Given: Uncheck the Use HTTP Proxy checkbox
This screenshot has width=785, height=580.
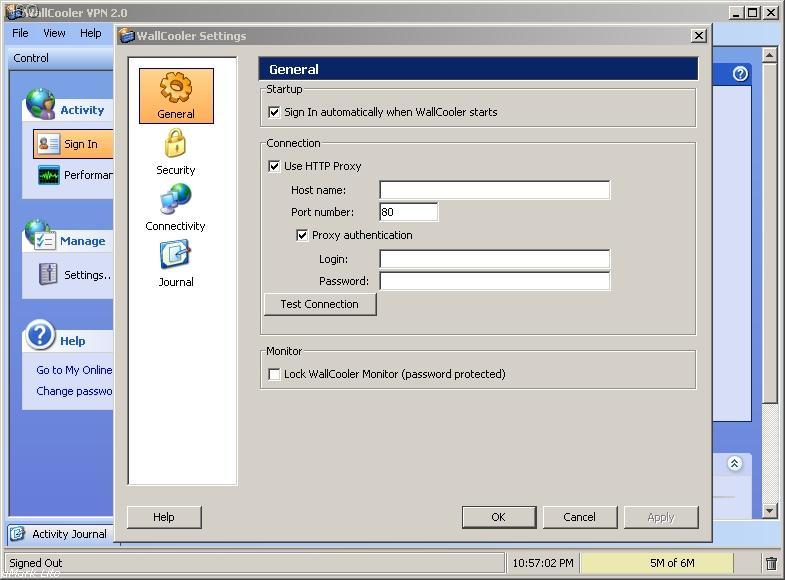Looking at the screenshot, I should (x=274, y=166).
